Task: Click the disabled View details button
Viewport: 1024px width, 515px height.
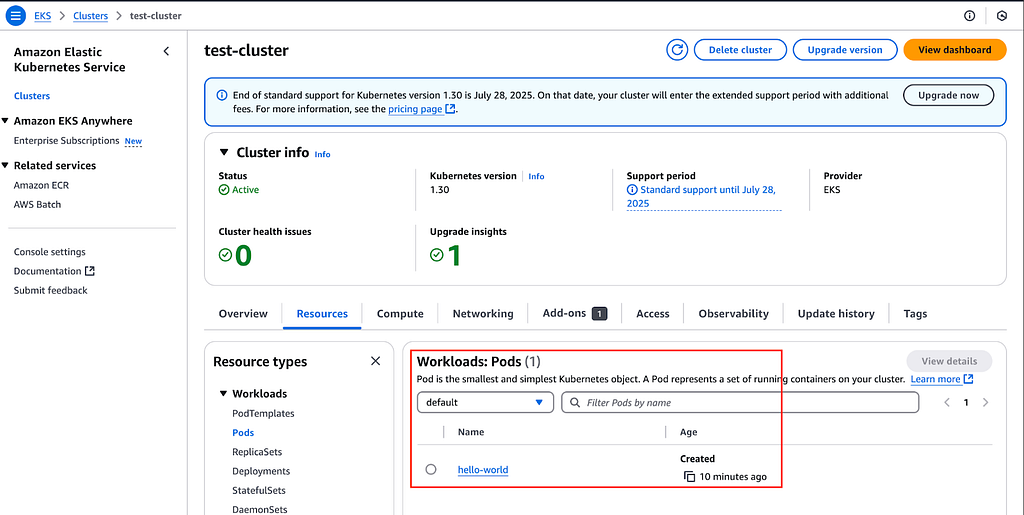Action: (949, 361)
